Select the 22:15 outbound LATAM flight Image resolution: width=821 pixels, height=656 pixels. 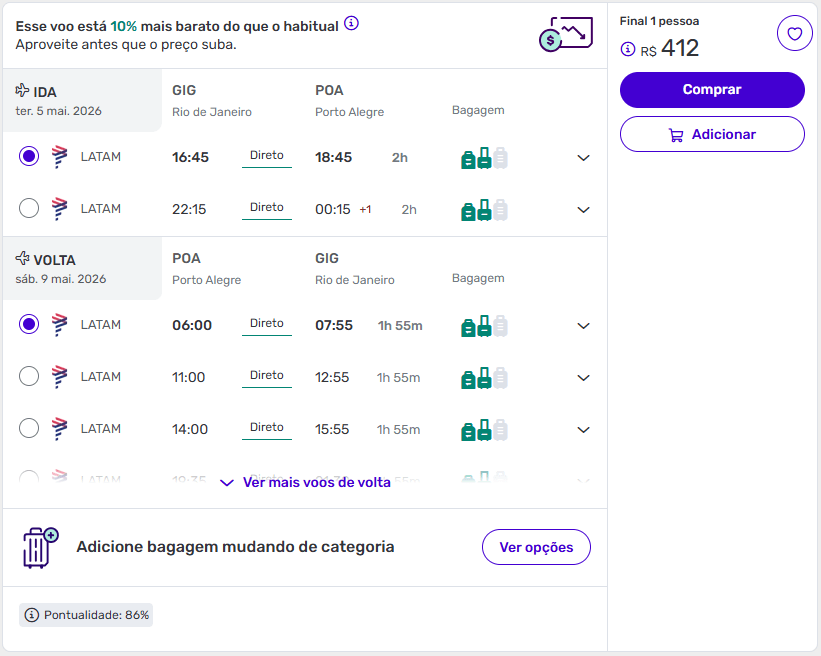[29, 209]
